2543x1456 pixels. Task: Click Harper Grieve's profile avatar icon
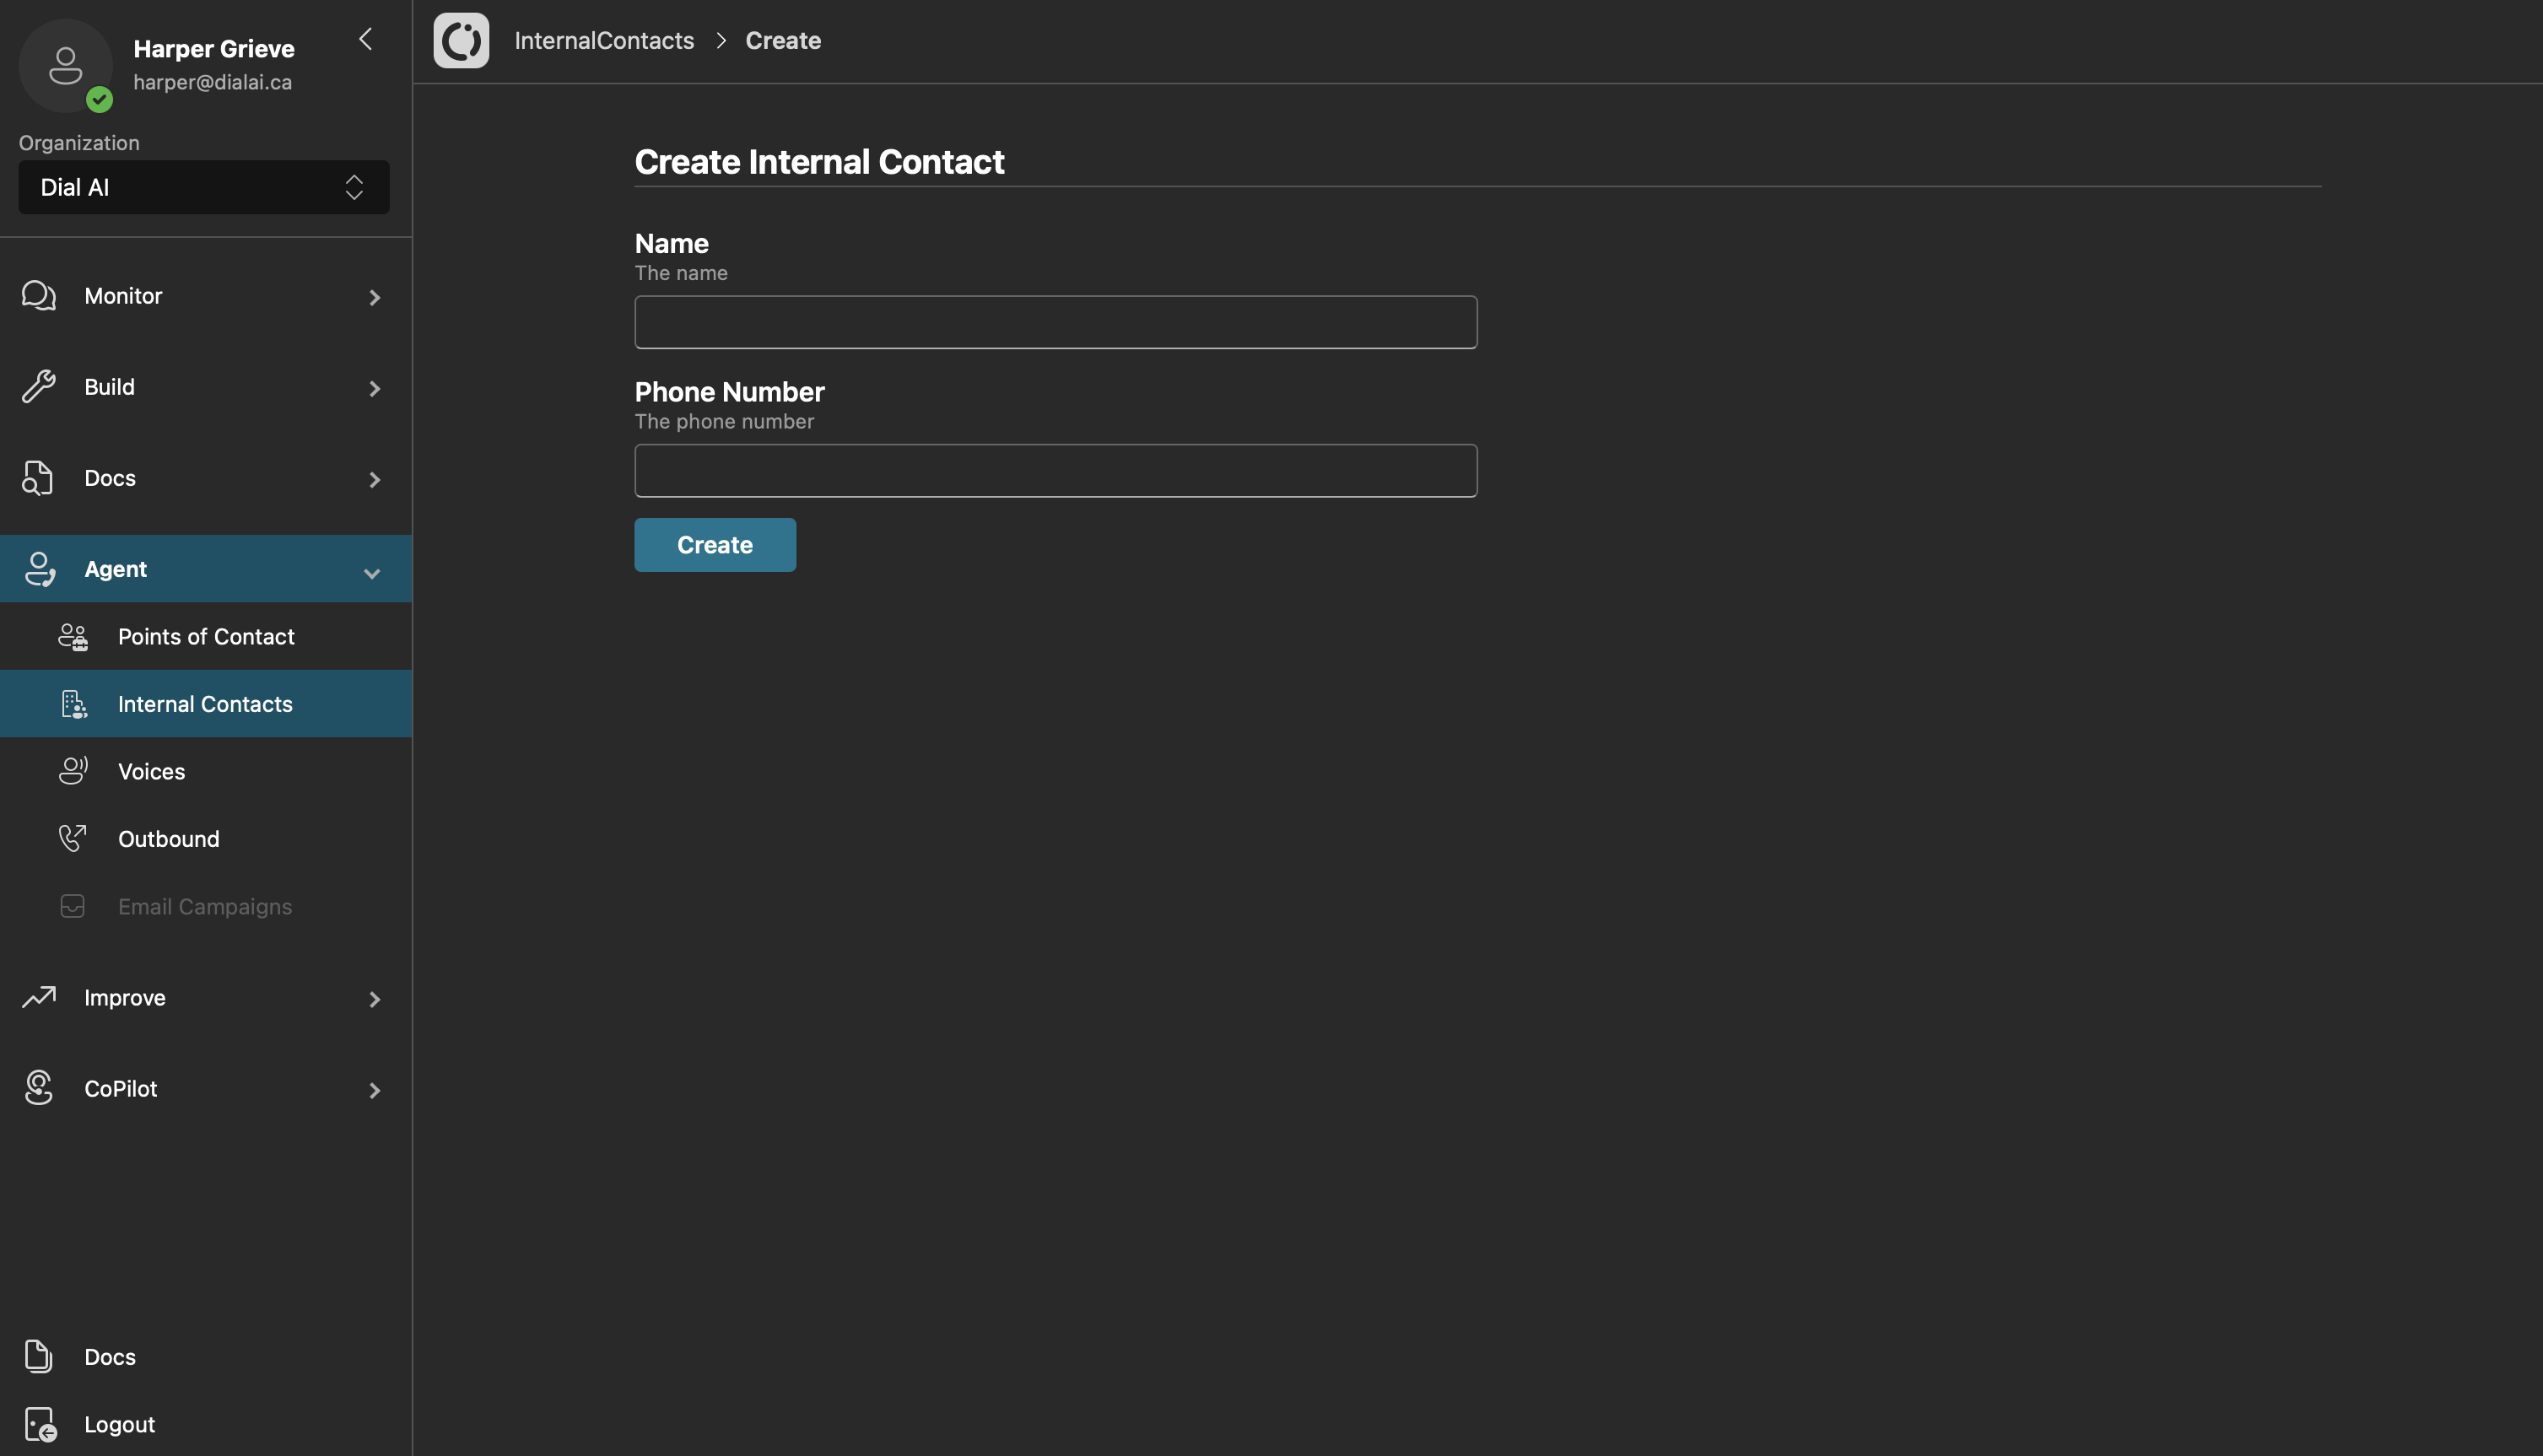66,66
